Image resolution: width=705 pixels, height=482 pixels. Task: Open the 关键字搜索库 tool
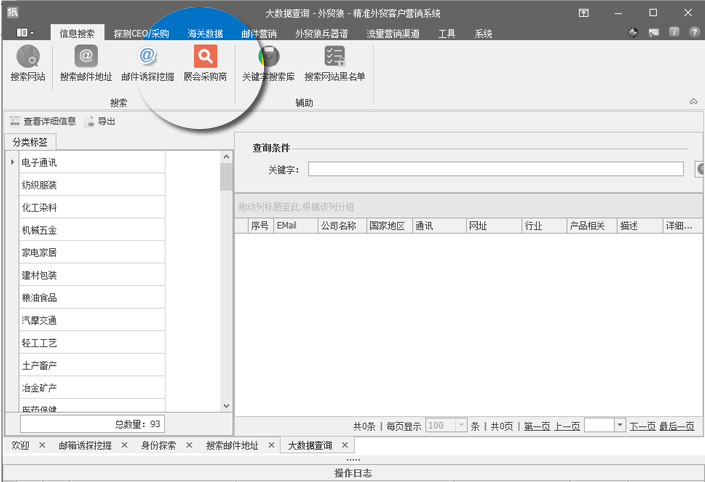click(x=268, y=58)
